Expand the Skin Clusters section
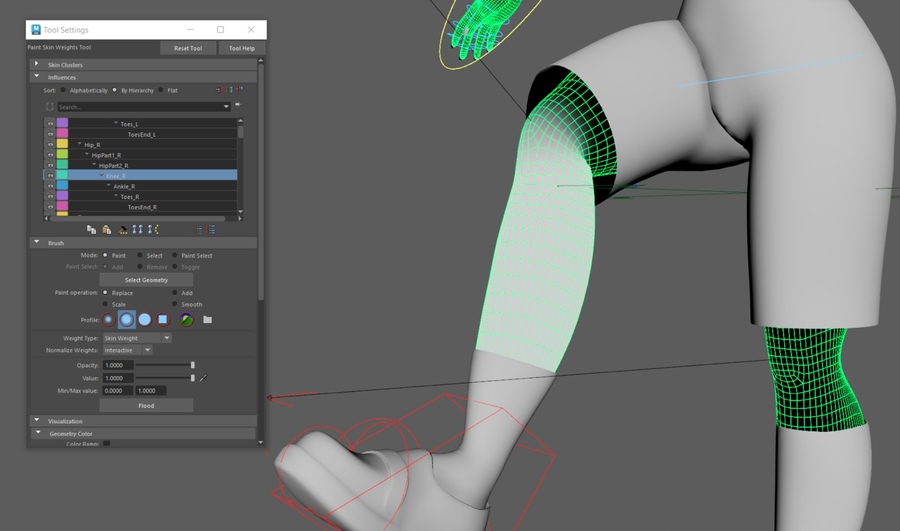 [x=38, y=65]
